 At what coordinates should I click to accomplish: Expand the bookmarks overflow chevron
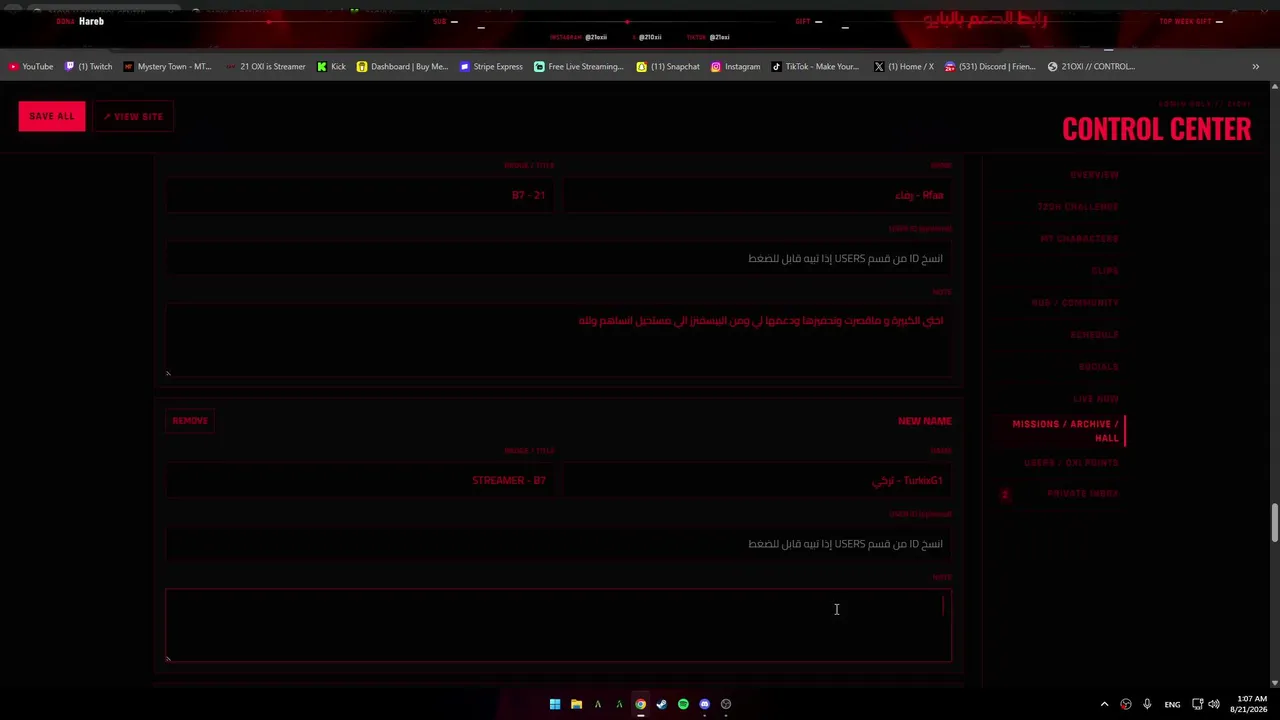[x=1255, y=67]
